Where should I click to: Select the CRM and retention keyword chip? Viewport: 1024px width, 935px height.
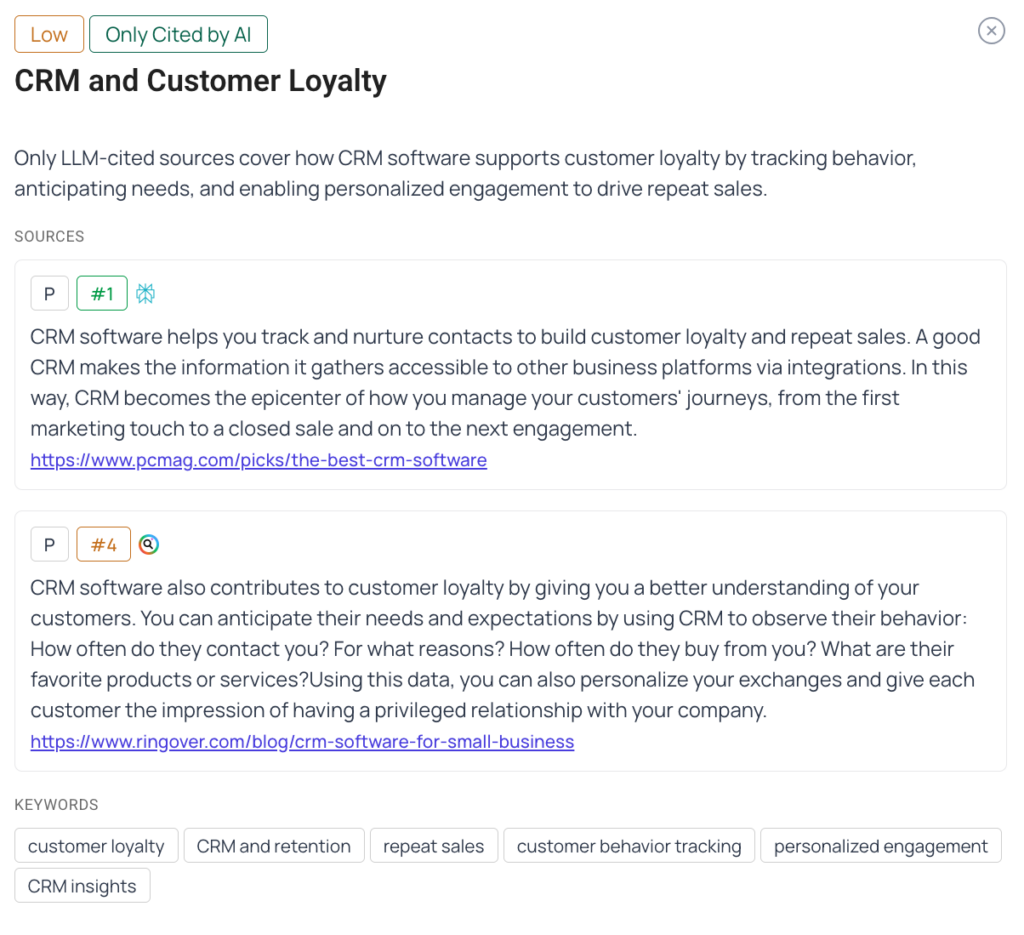(273, 846)
